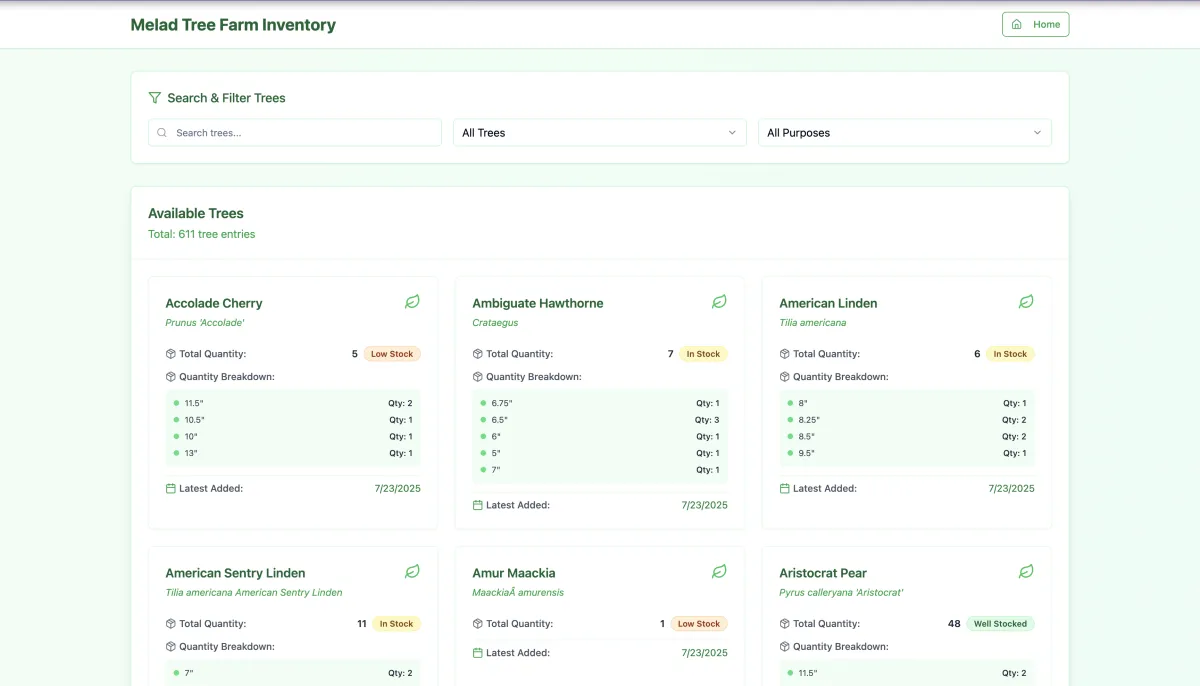Click the calendar icon on Accolade Cherry card
This screenshot has width=1200, height=686.
pyautogui.click(x=171, y=489)
